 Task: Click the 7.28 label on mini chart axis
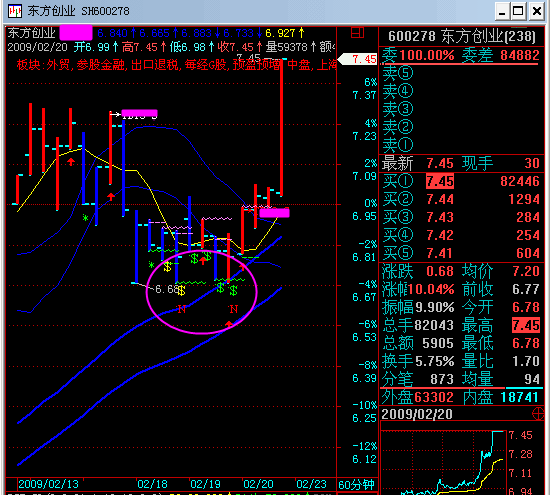coord(521,454)
